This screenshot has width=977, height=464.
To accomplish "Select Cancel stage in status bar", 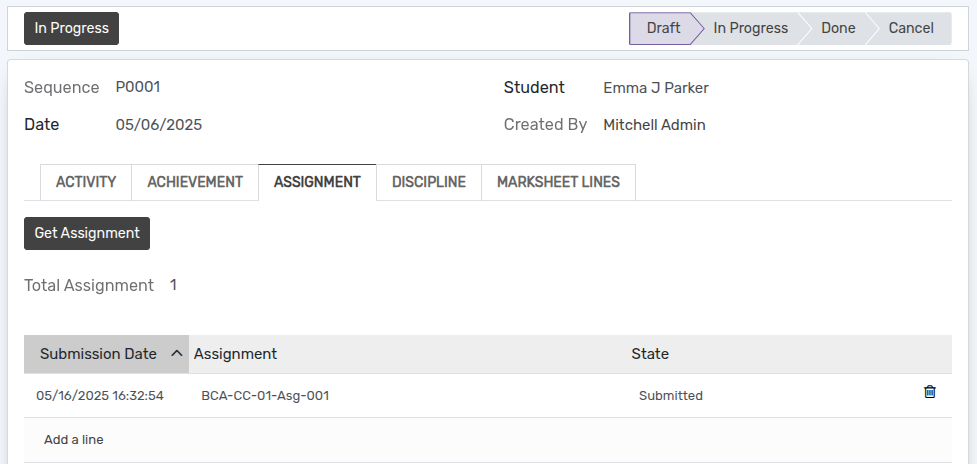I will click(x=911, y=28).
